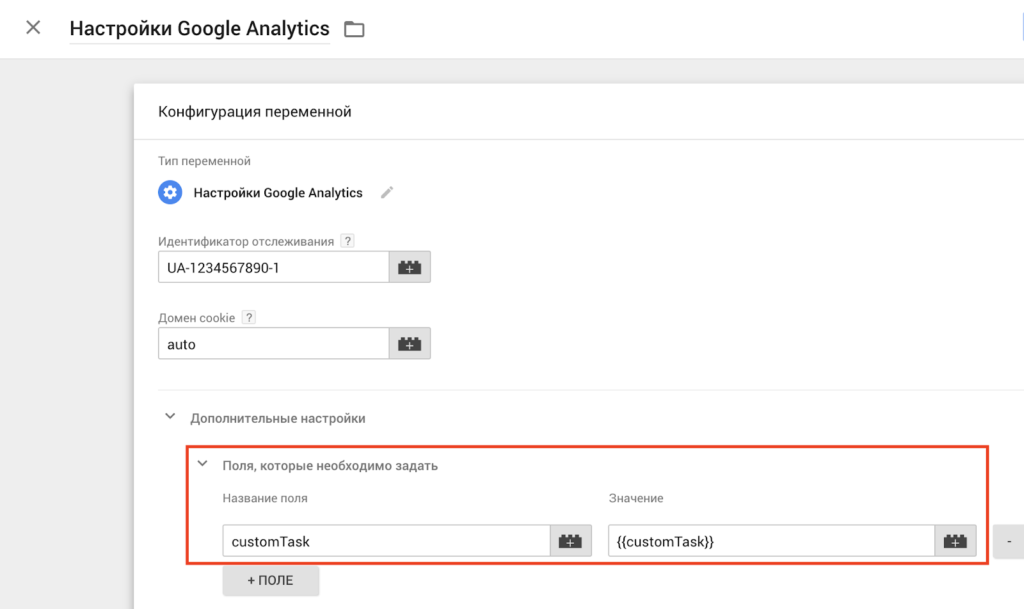Insert variable for the value field

pos(955,541)
